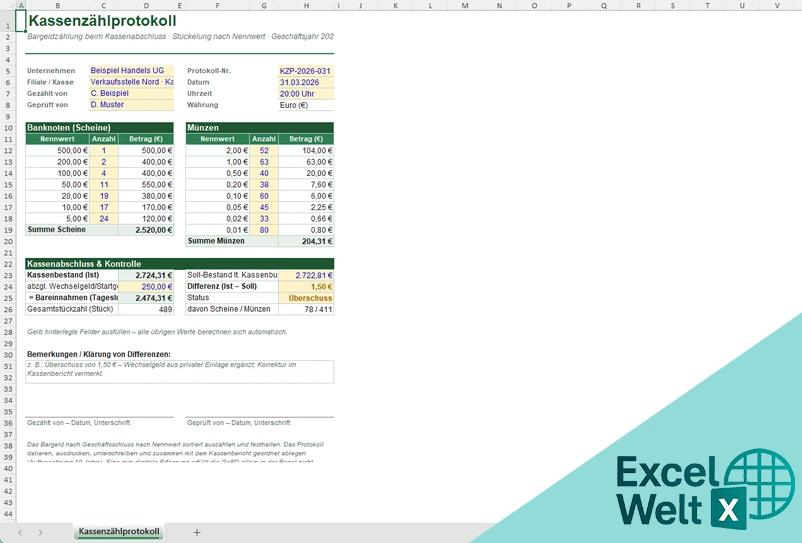Select Wechselgeld value 250,00 €

pos(146,286)
